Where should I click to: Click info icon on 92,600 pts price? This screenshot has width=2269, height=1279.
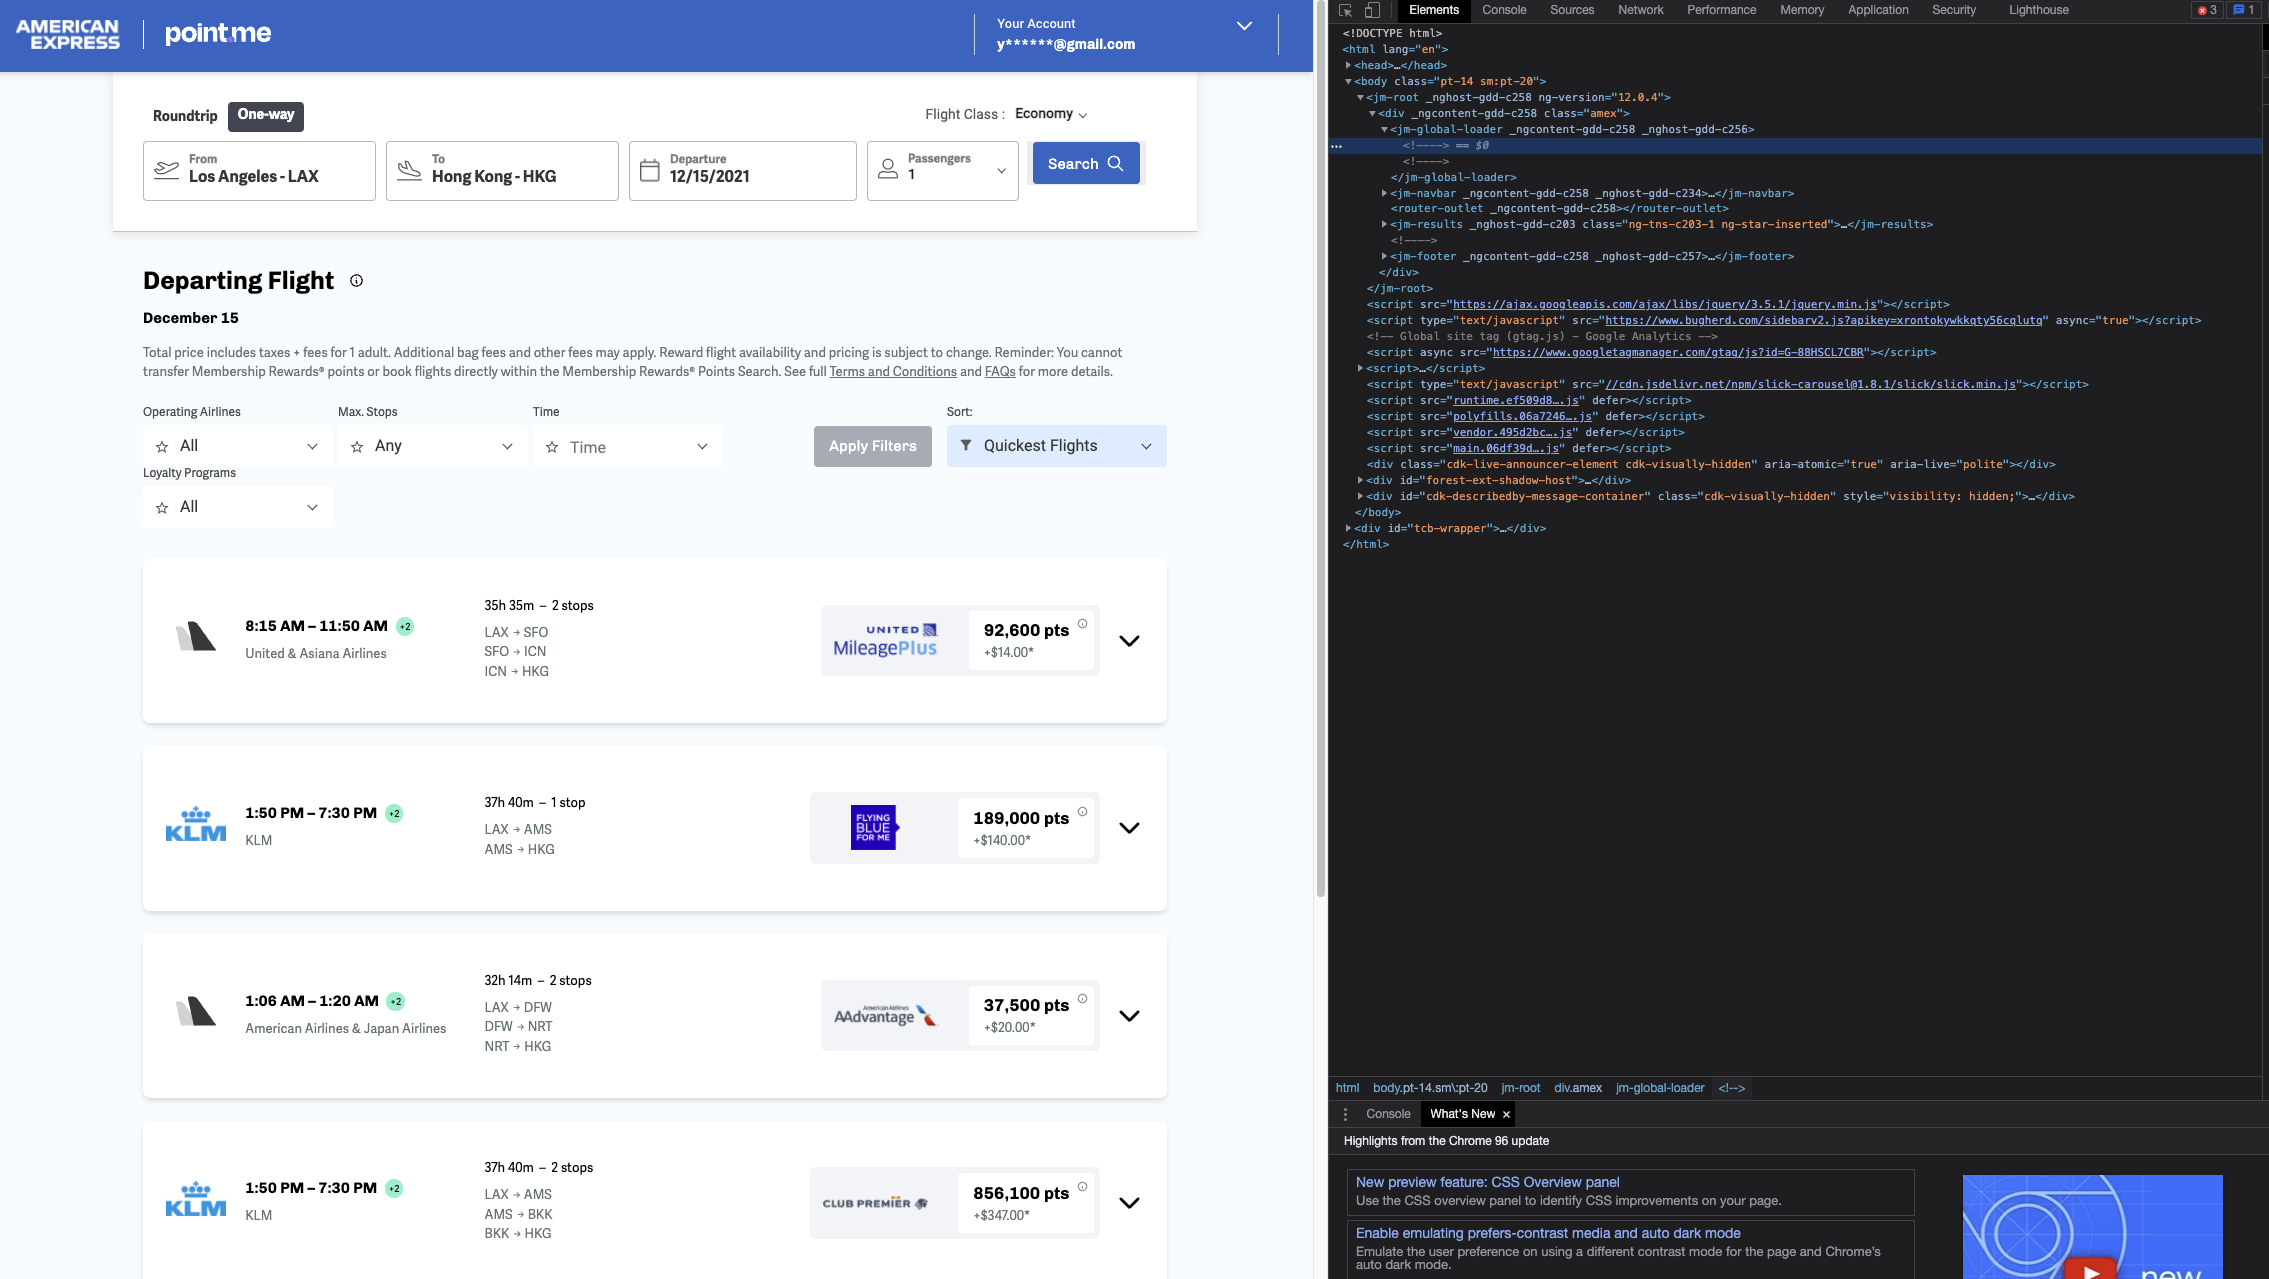(x=1082, y=624)
